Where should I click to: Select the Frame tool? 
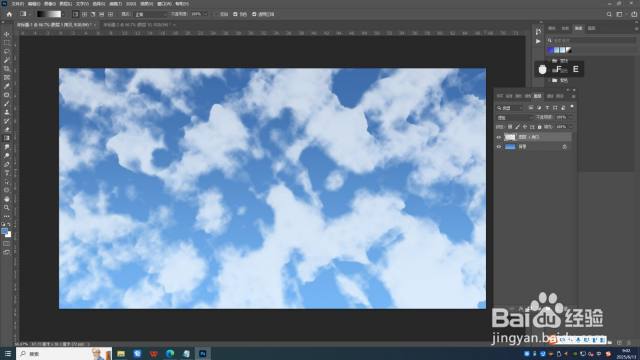click(7, 77)
